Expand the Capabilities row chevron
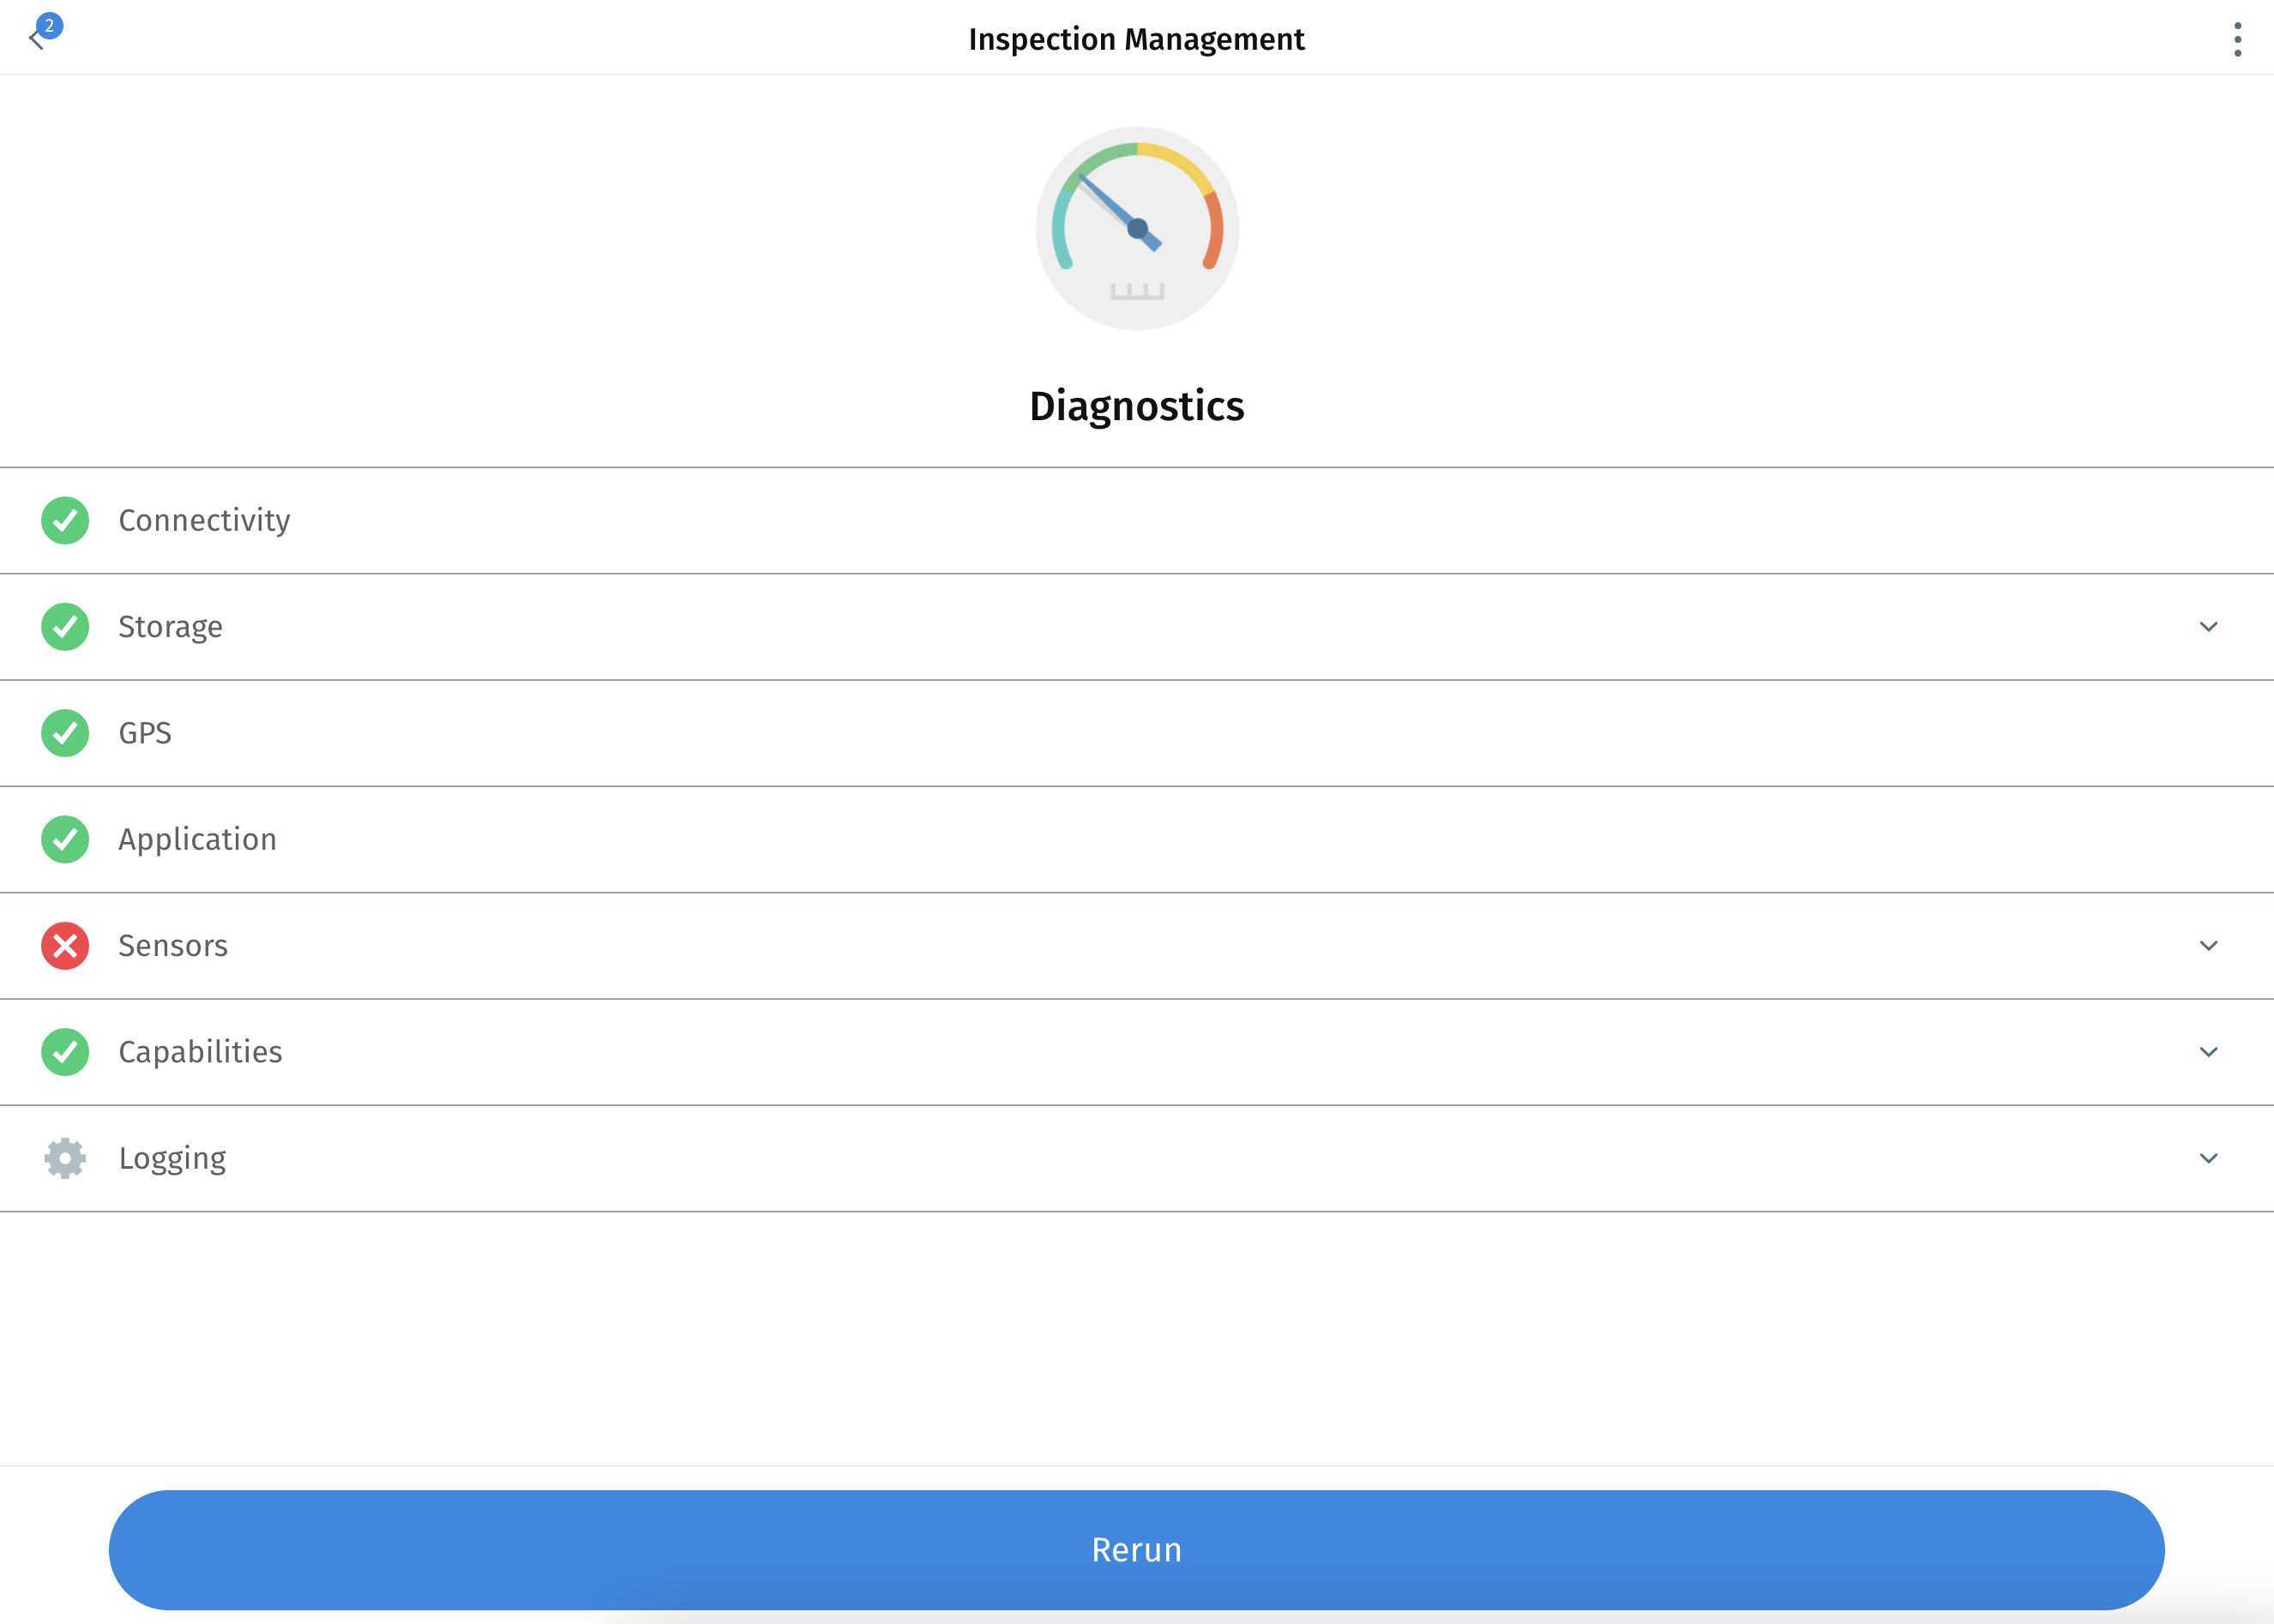Image resolution: width=2274 pixels, height=1624 pixels. 2208,1052
